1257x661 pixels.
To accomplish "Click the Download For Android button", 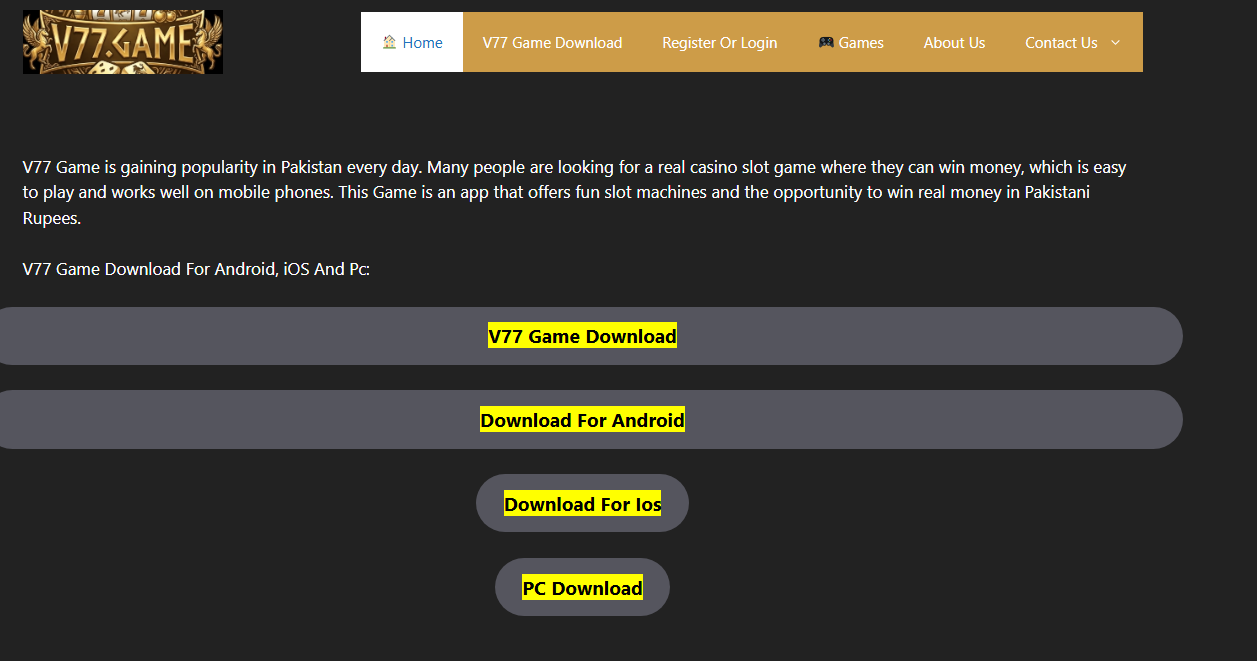I will tap(582, 420).
